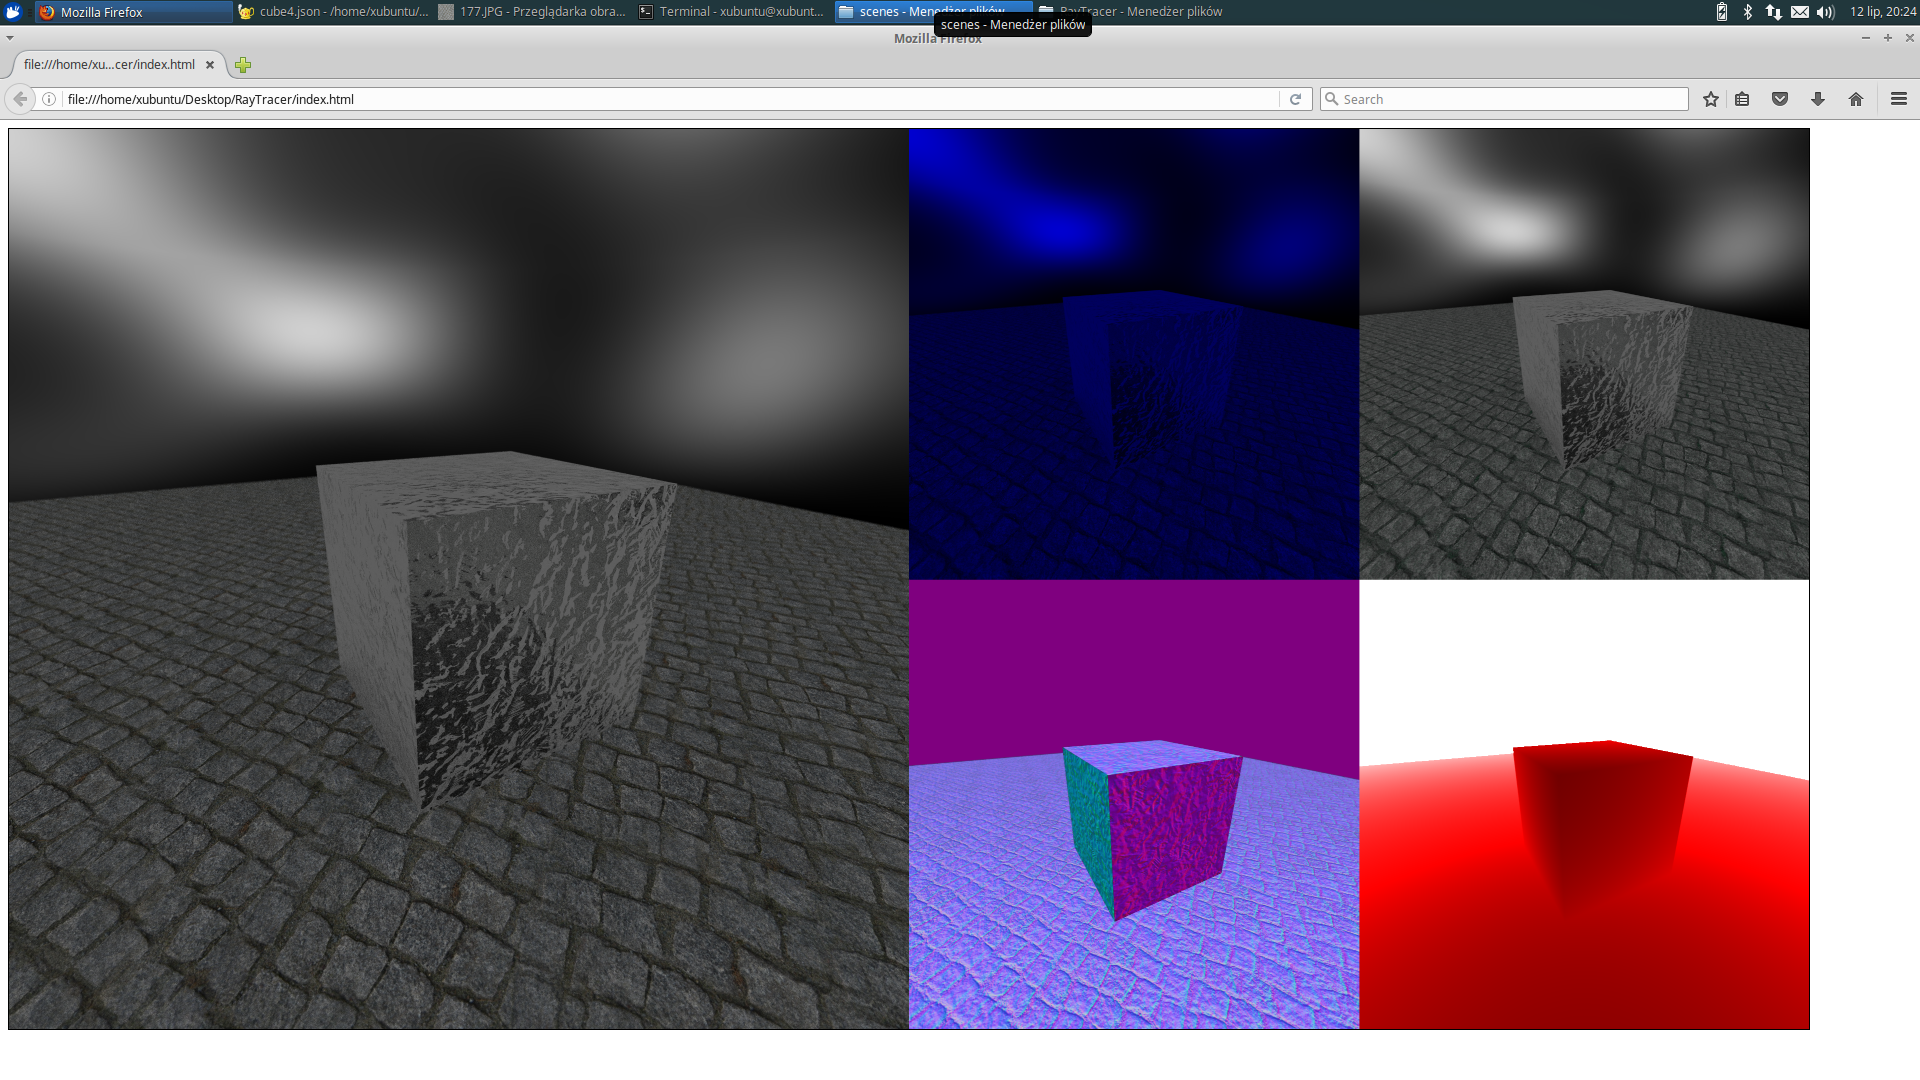Open the Downloads arrow panel
This screenshot has height=1080, width=1920.
tap(1818, 99)
